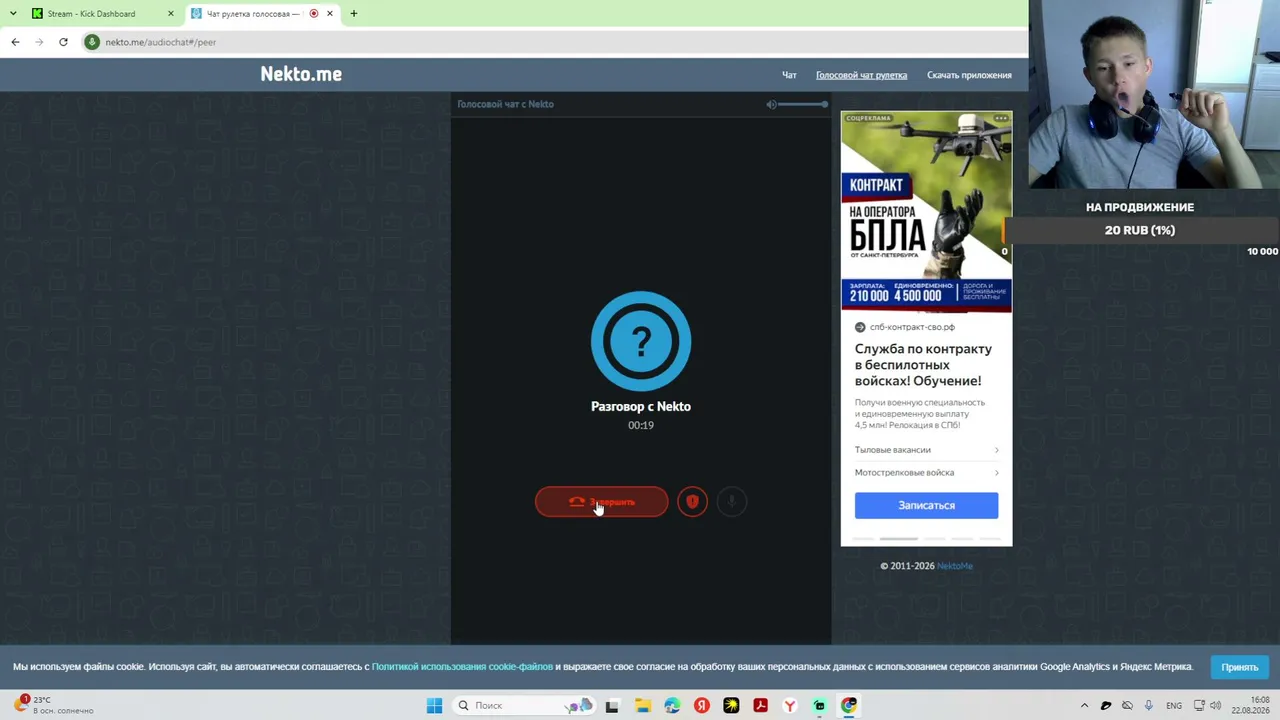This screenshot has width=1280, height=720.
Task: Open the yellow-on-black starburst taskbar app
Action: click(x=731, y=706)
